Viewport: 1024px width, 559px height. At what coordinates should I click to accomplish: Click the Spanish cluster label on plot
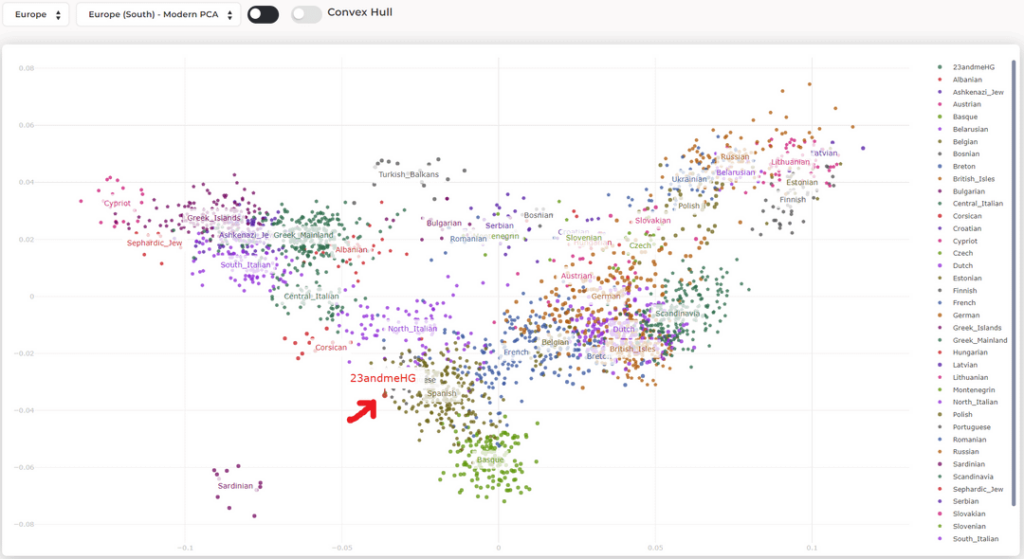[x=442, y=393]
